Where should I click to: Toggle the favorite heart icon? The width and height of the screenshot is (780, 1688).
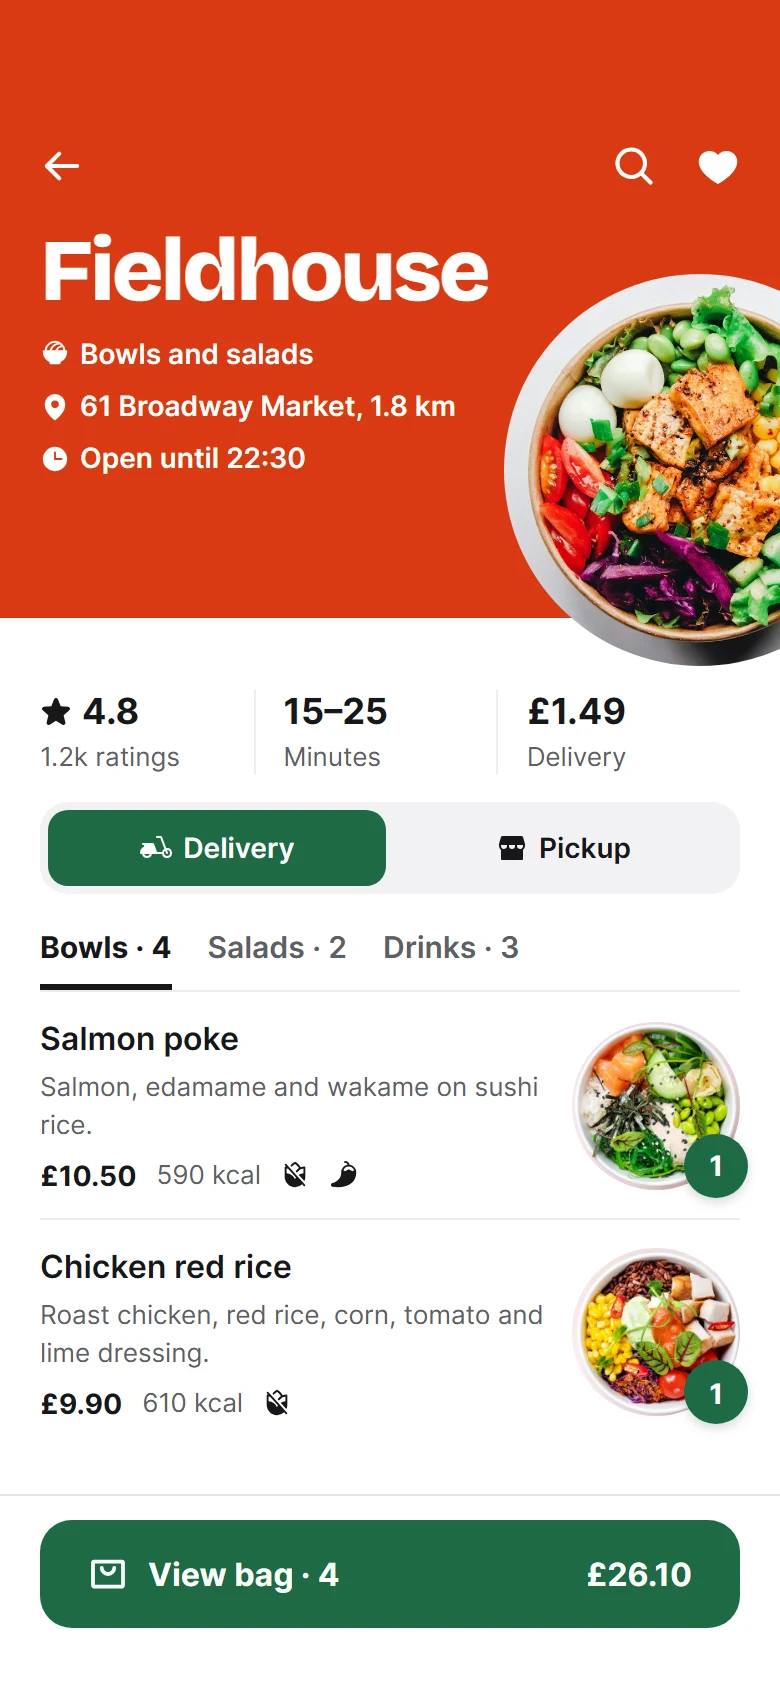pyautogui.click(x=717, y=167)
